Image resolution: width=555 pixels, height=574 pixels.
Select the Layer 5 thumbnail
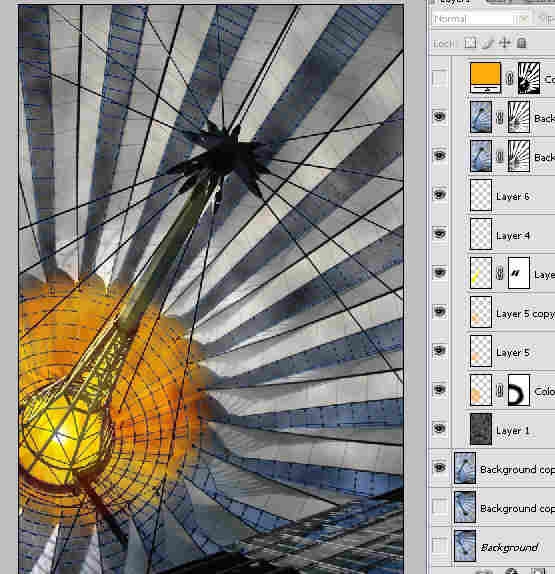[481, 351]
